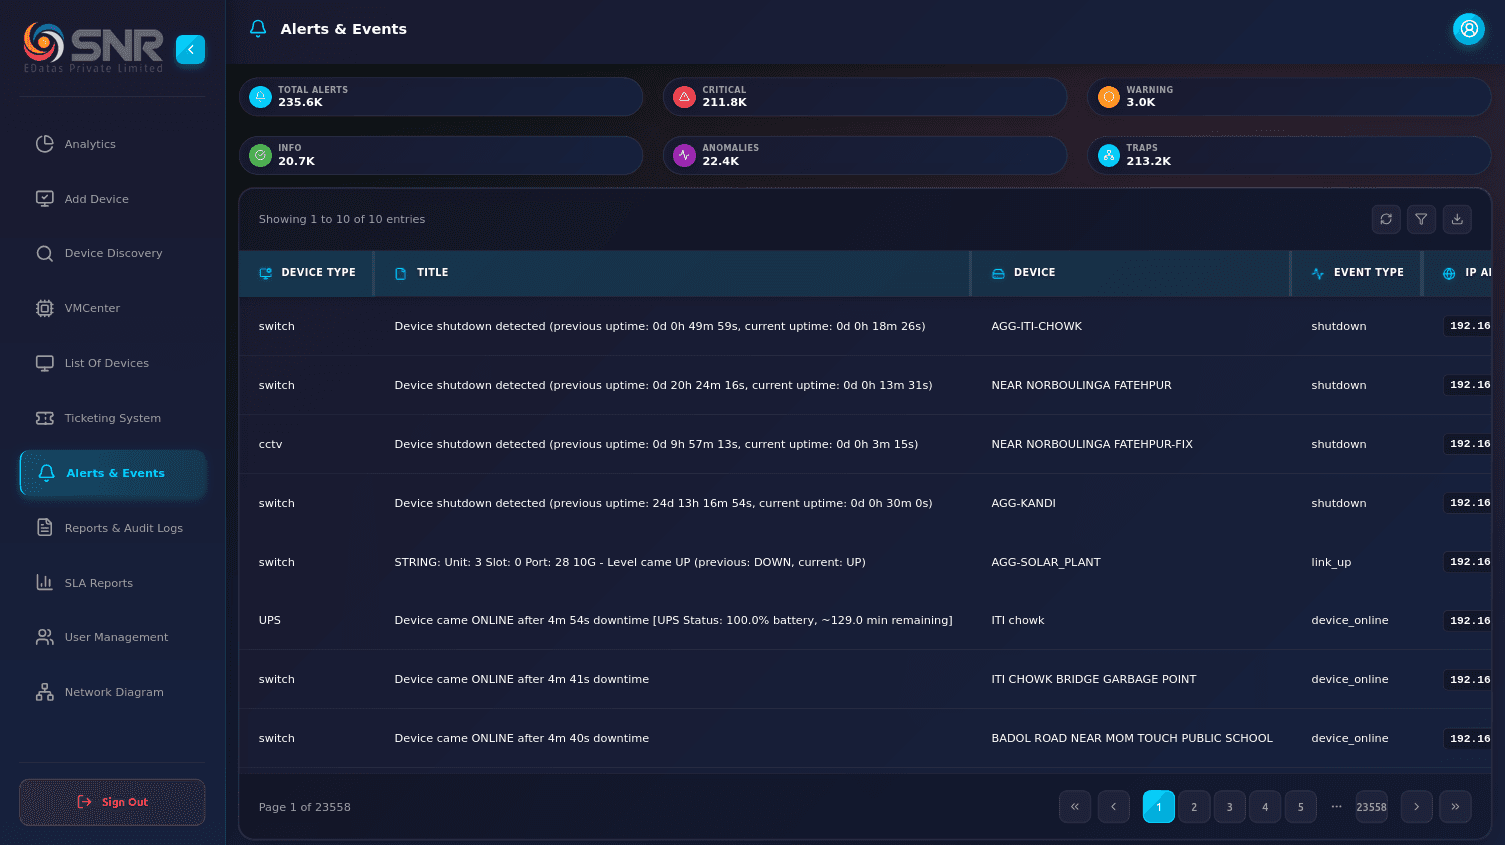Sort by the Device Type column header
The image size is (1505, 845).
click(317, 273)
